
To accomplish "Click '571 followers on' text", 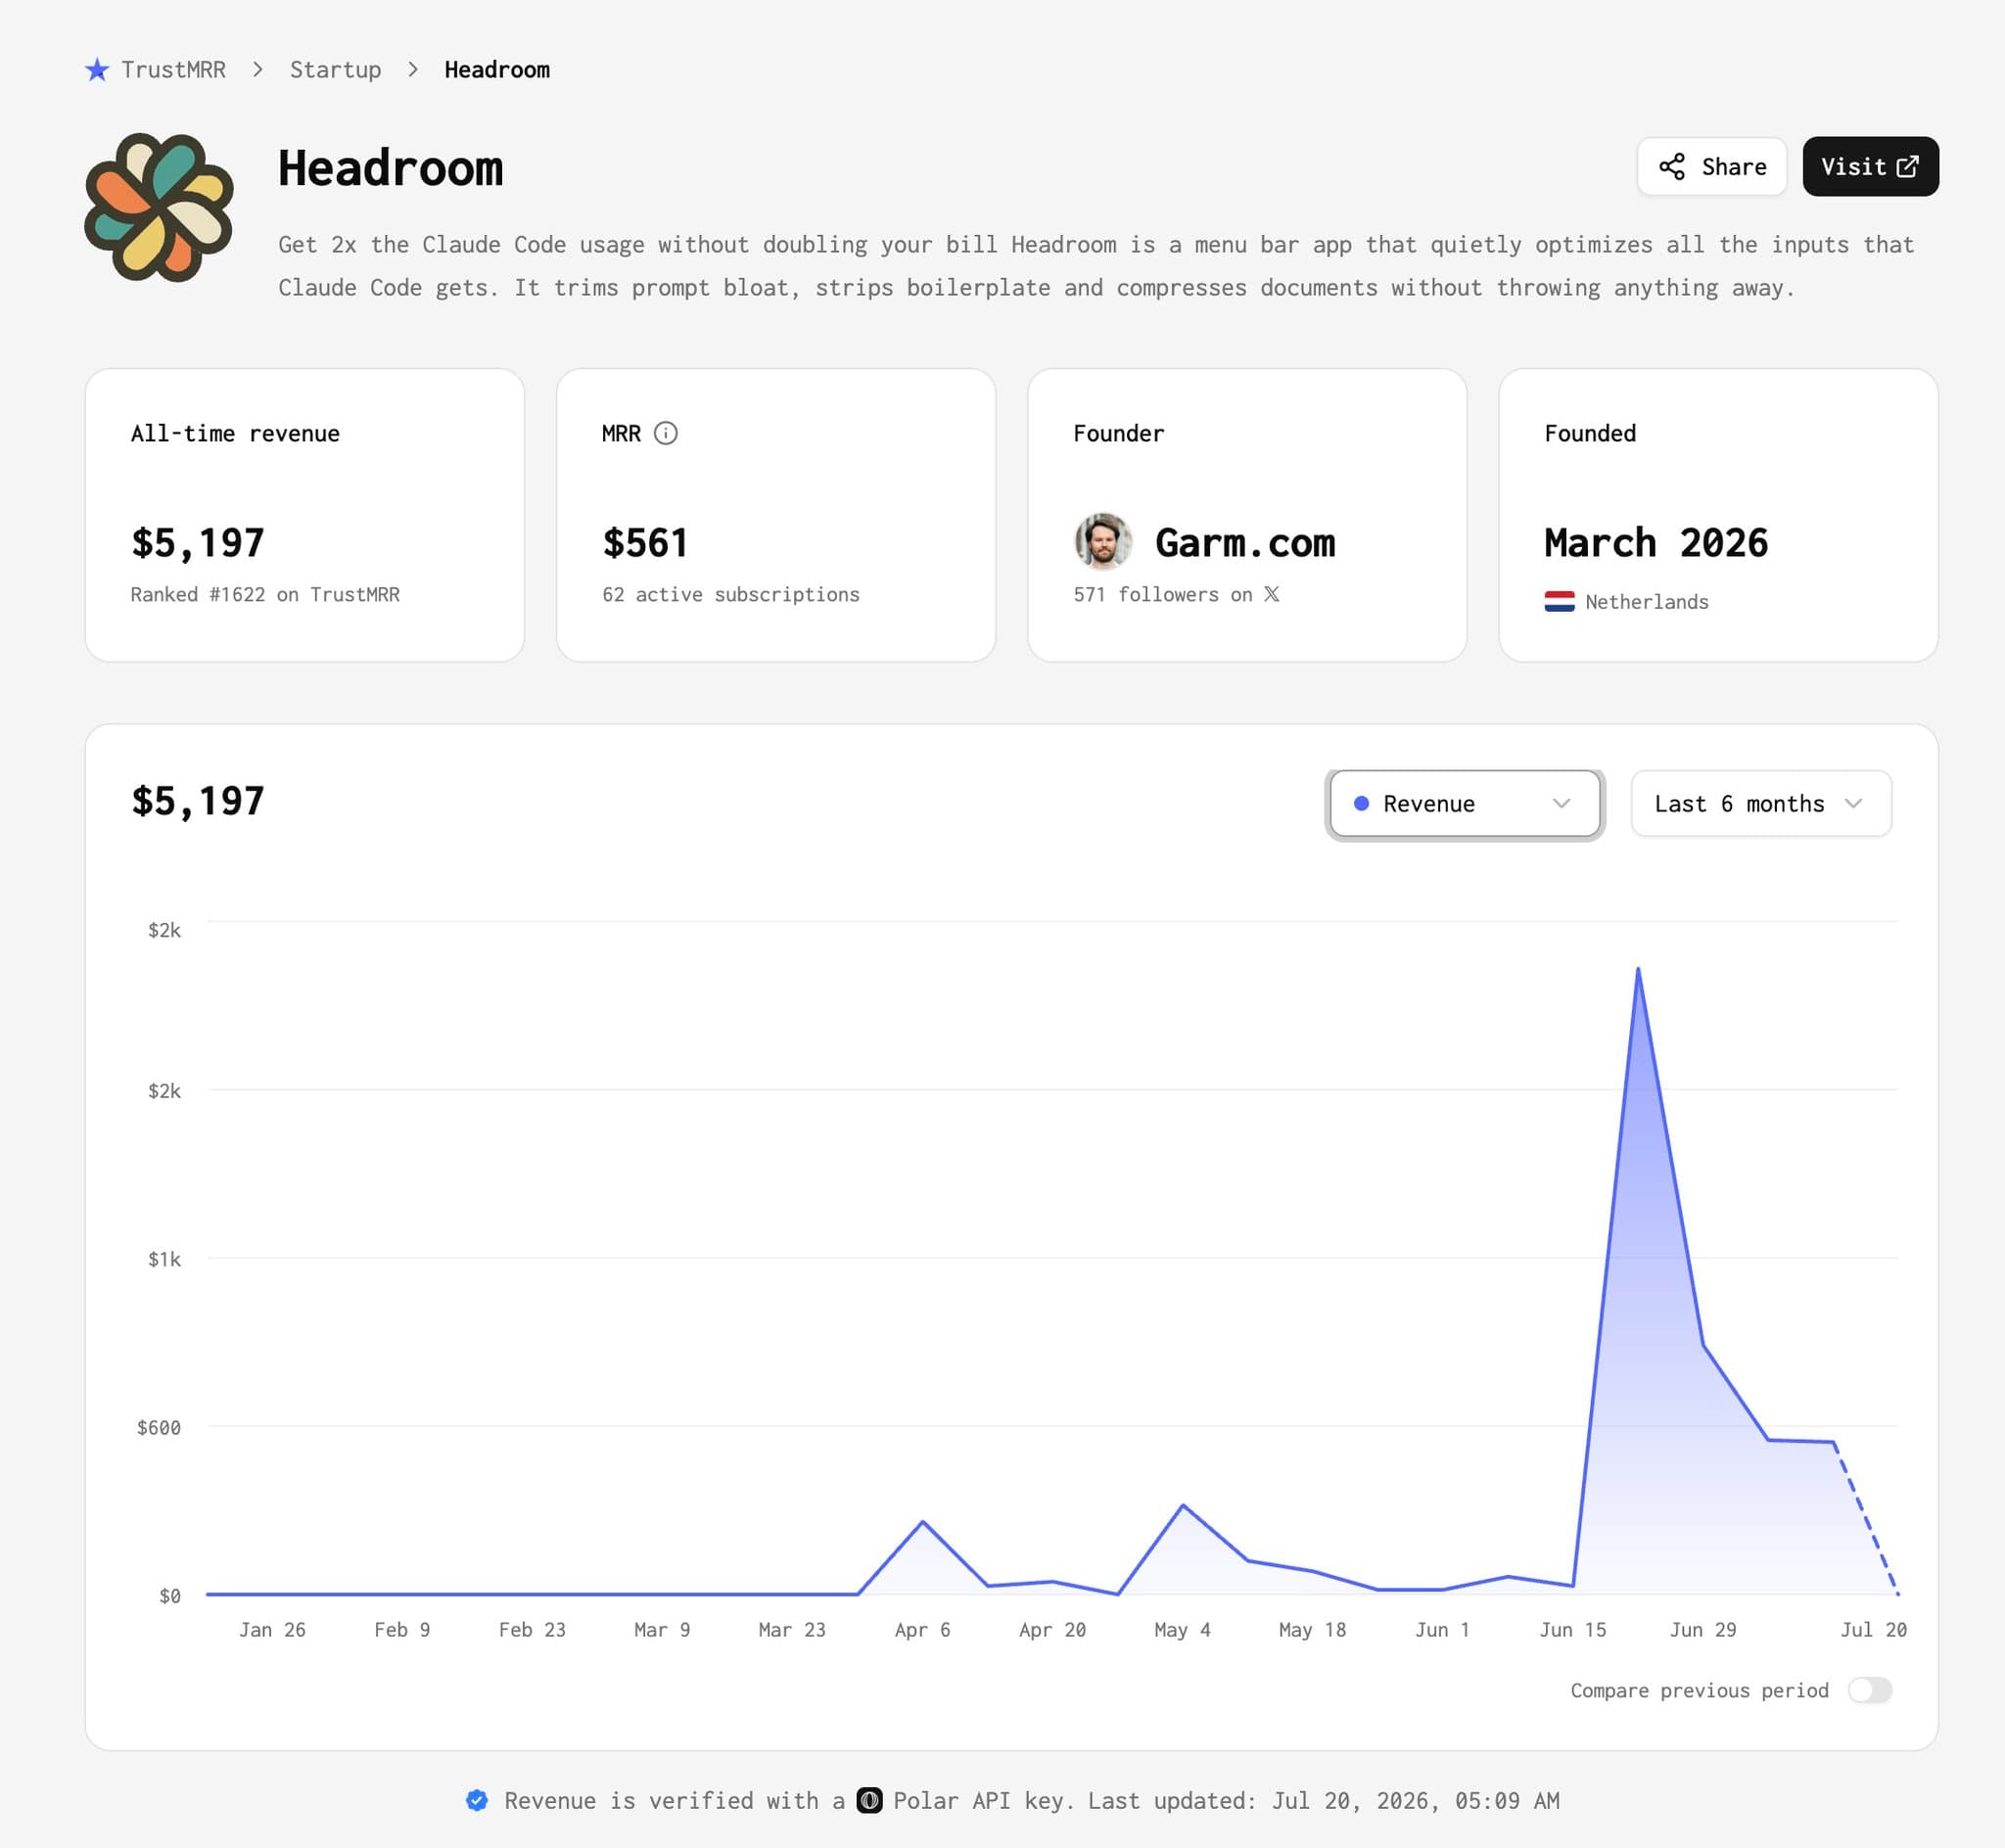I will click(1162, 594).
